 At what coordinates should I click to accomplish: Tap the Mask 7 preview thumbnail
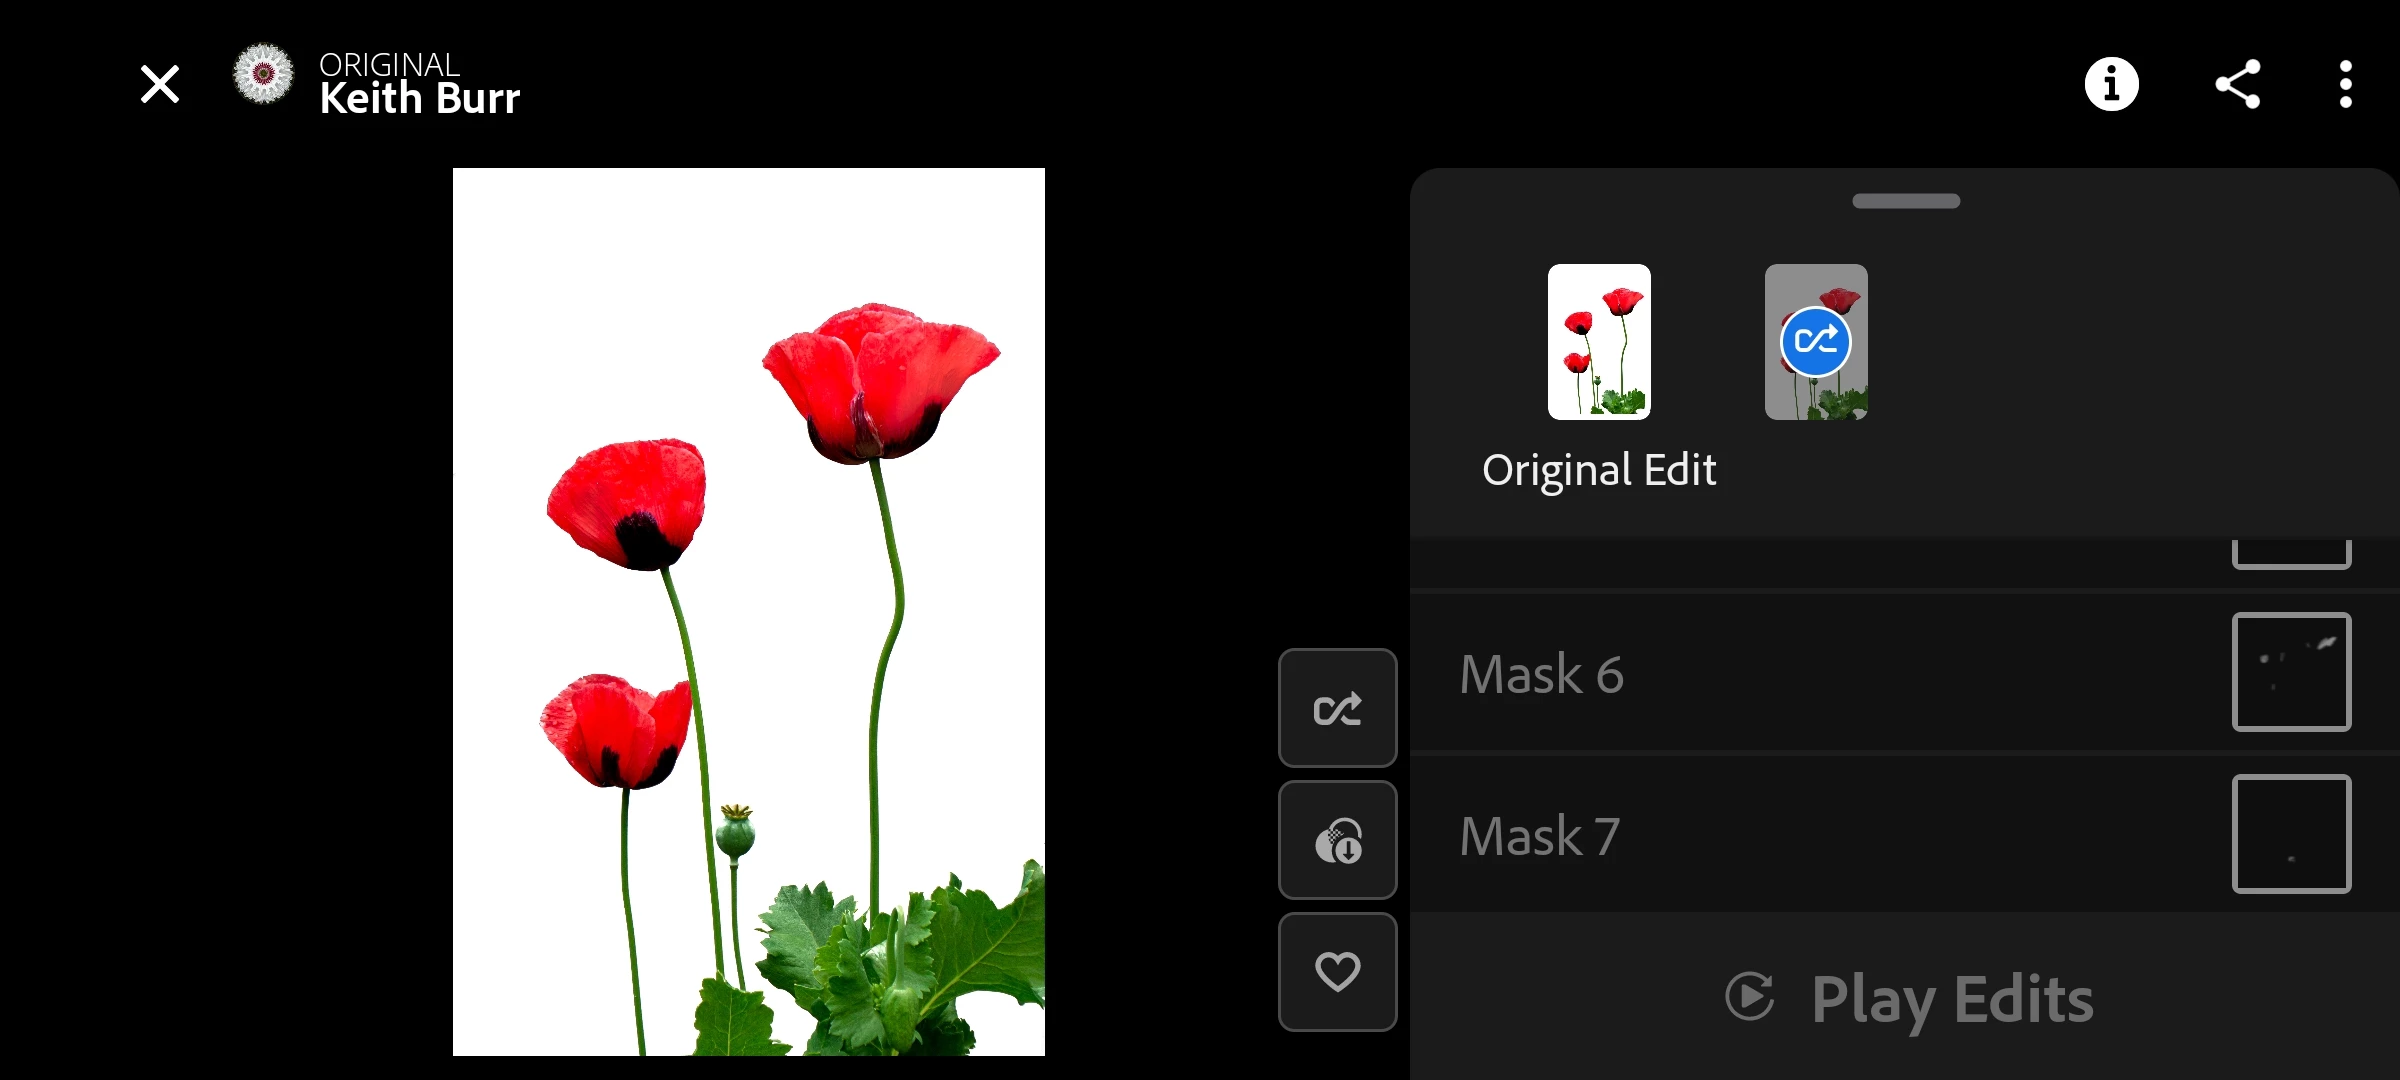(2291, 834)
